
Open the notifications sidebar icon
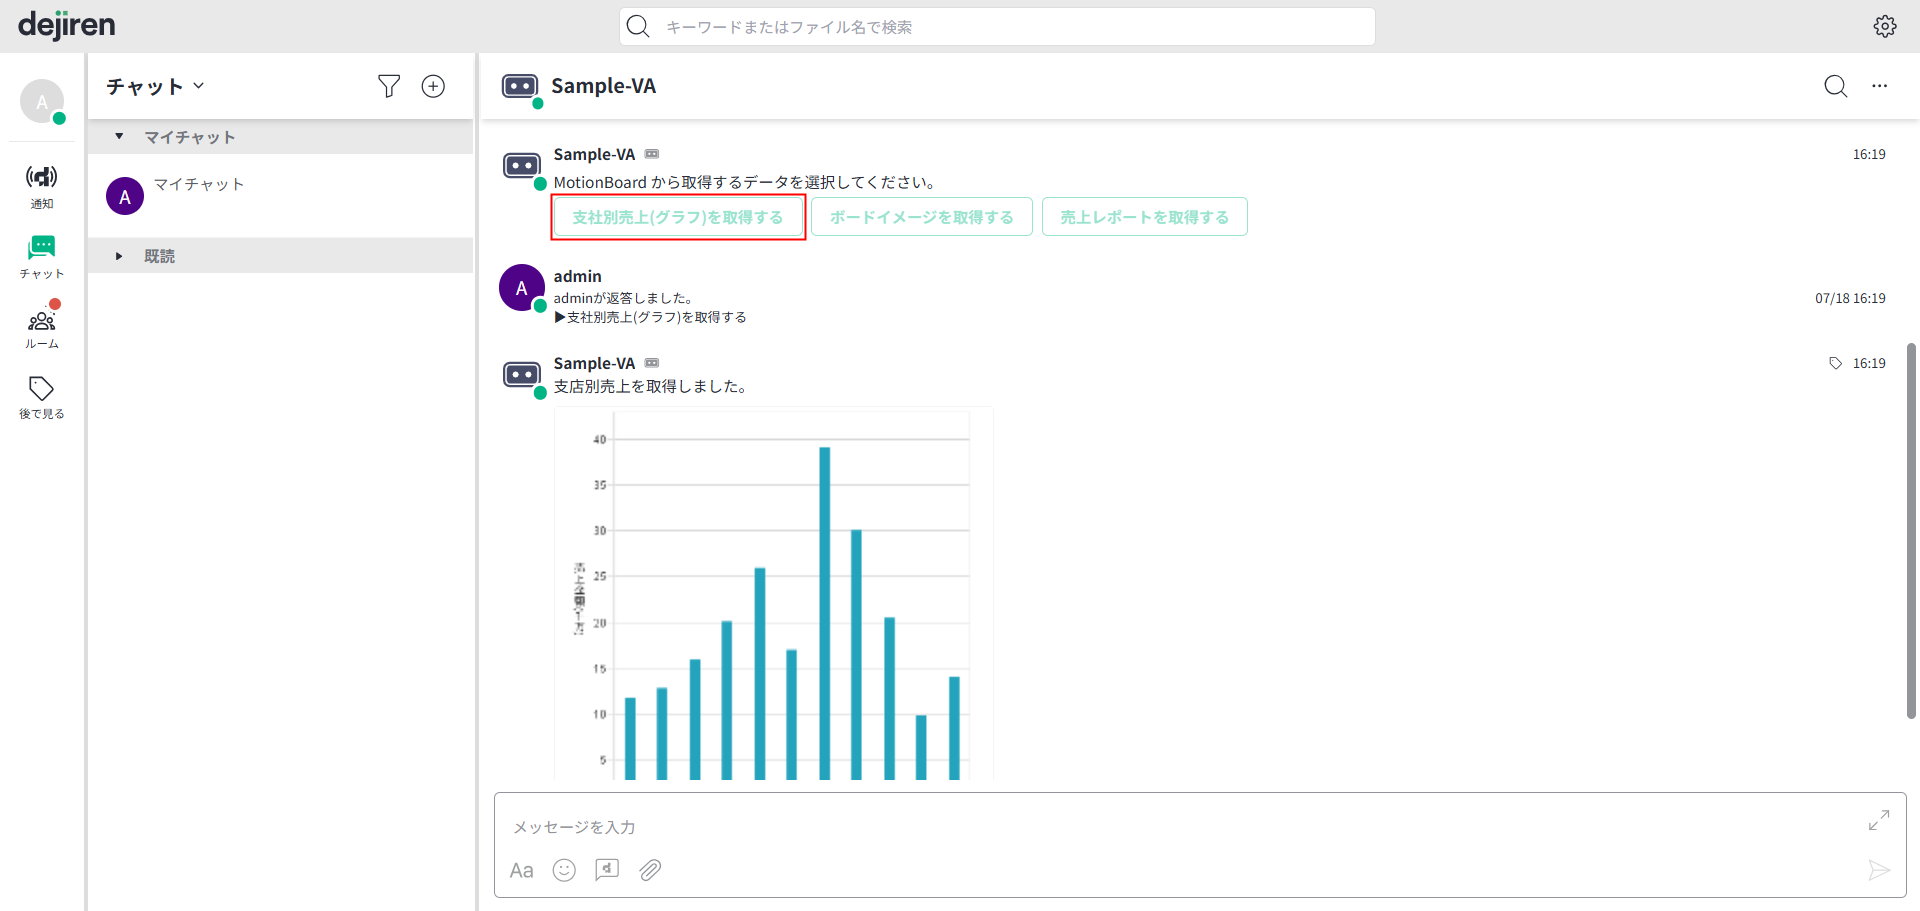(x=41, y=186)
